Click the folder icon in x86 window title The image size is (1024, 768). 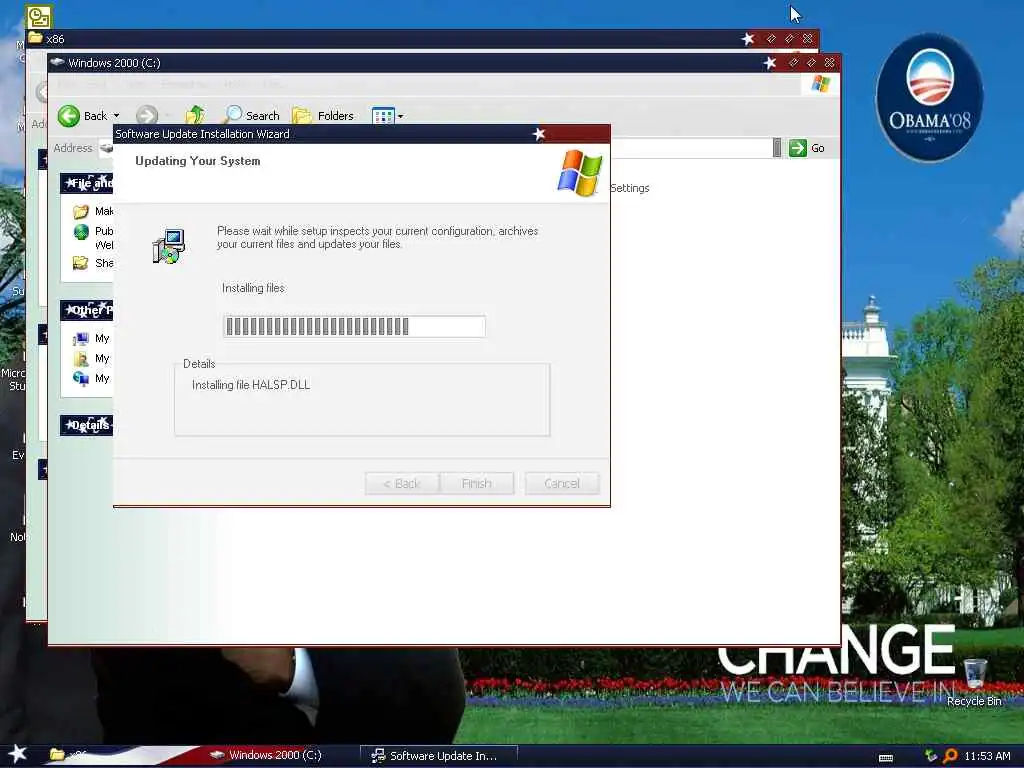35,38
